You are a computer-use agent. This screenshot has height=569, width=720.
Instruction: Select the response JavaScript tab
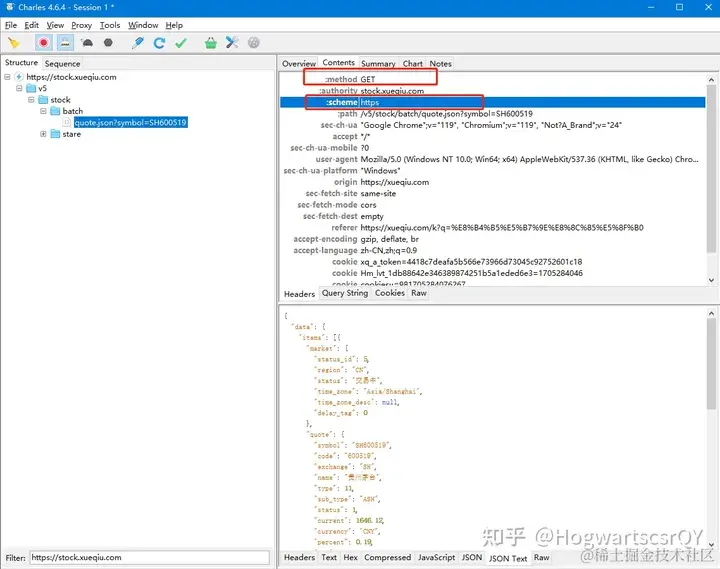pos(436,558)
